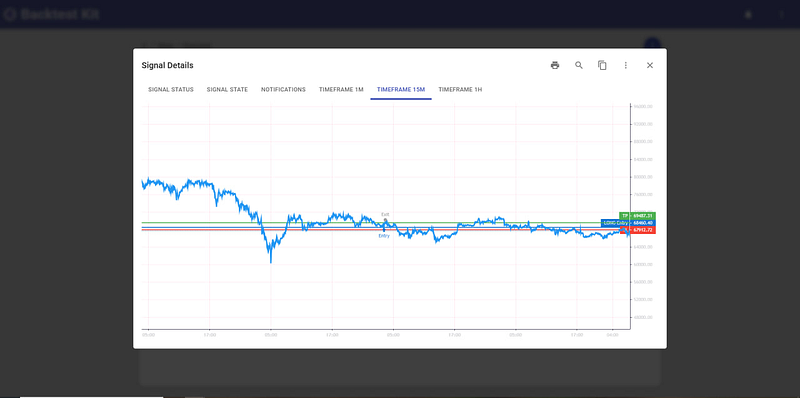
Task: Click the green TP price label
Action: tap(637, 216)
